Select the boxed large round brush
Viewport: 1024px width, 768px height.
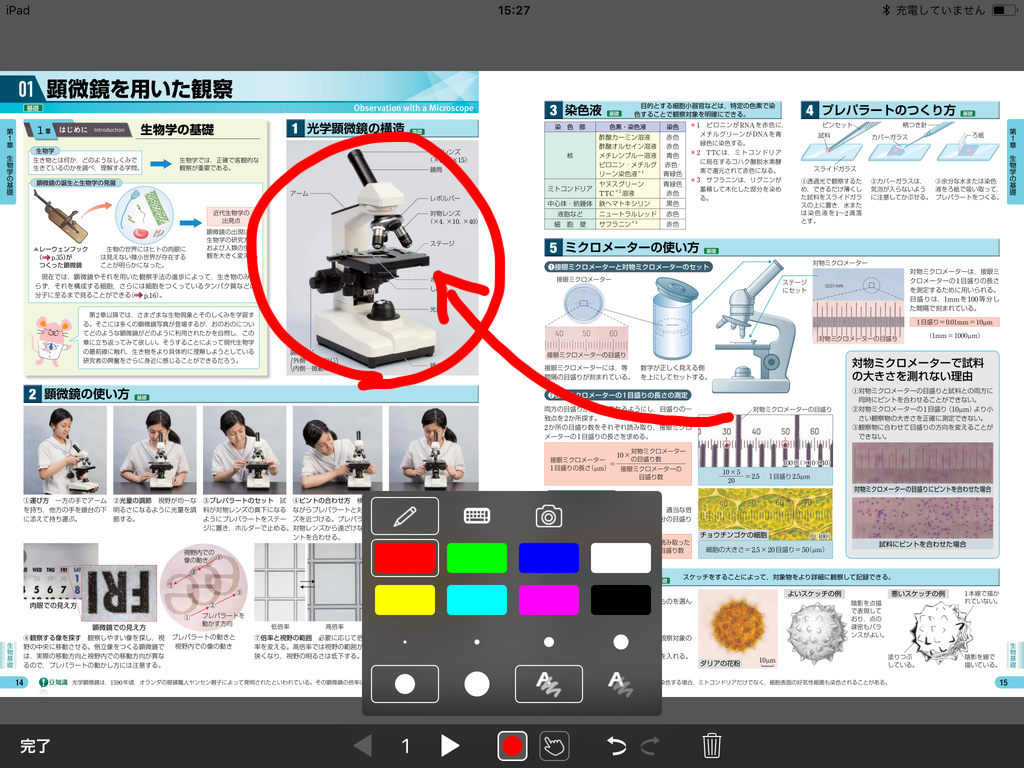point(405,684)
